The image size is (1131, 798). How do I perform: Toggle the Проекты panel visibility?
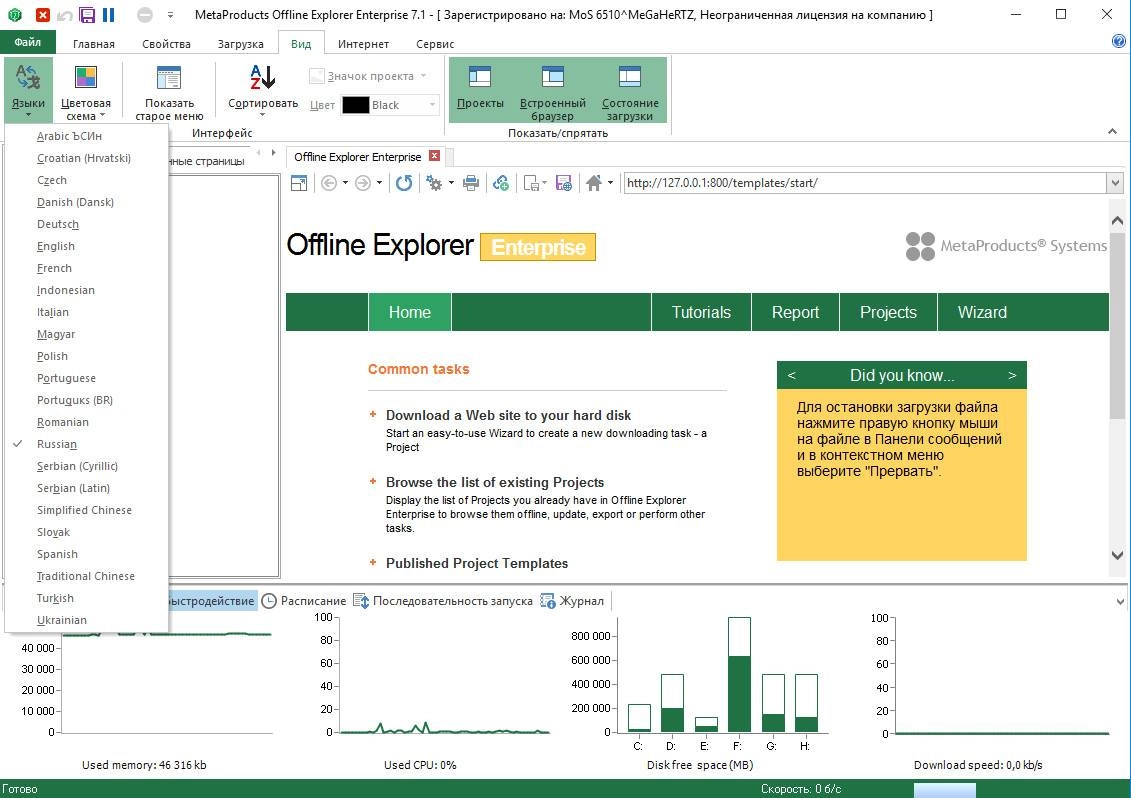pos(480,89)
